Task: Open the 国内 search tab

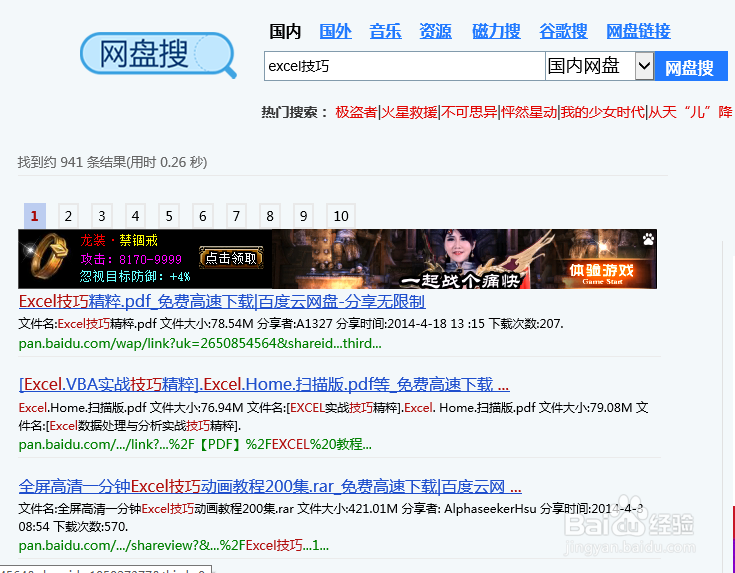Action: [x=285, y=32]
